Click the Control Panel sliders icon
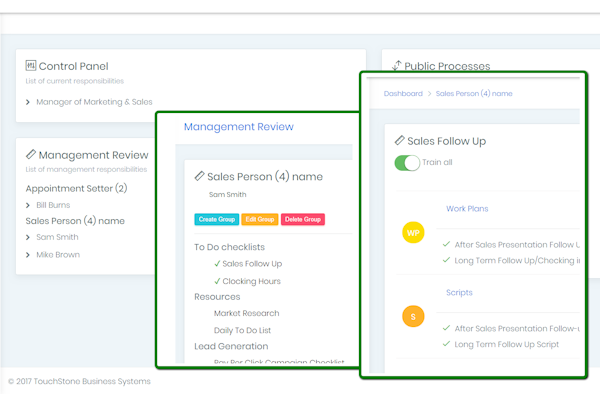Viewport: 600px width, 394px height. coord(31,65)
